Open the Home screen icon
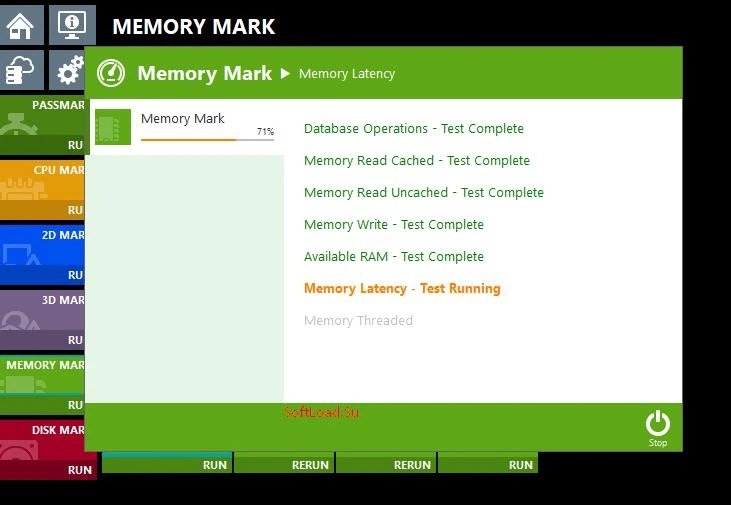Image resolution: width=731 pixels, height=505 pixels. (21, 25)
